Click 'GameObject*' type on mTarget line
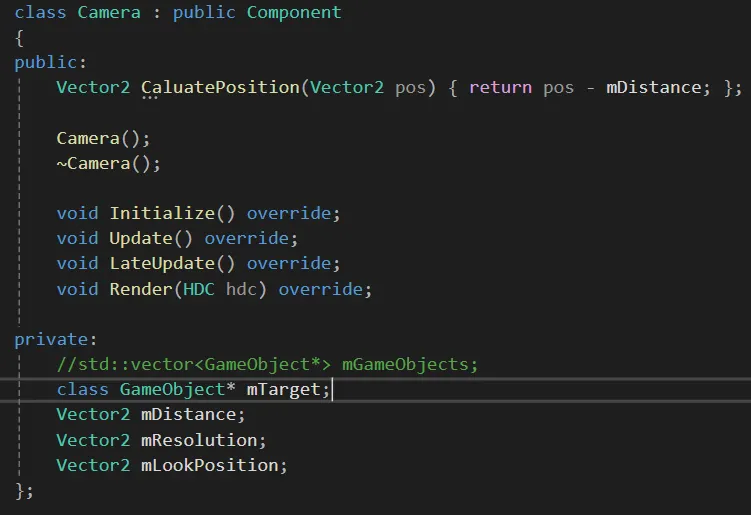Screen dimensions: 751x515 point(177,389)
